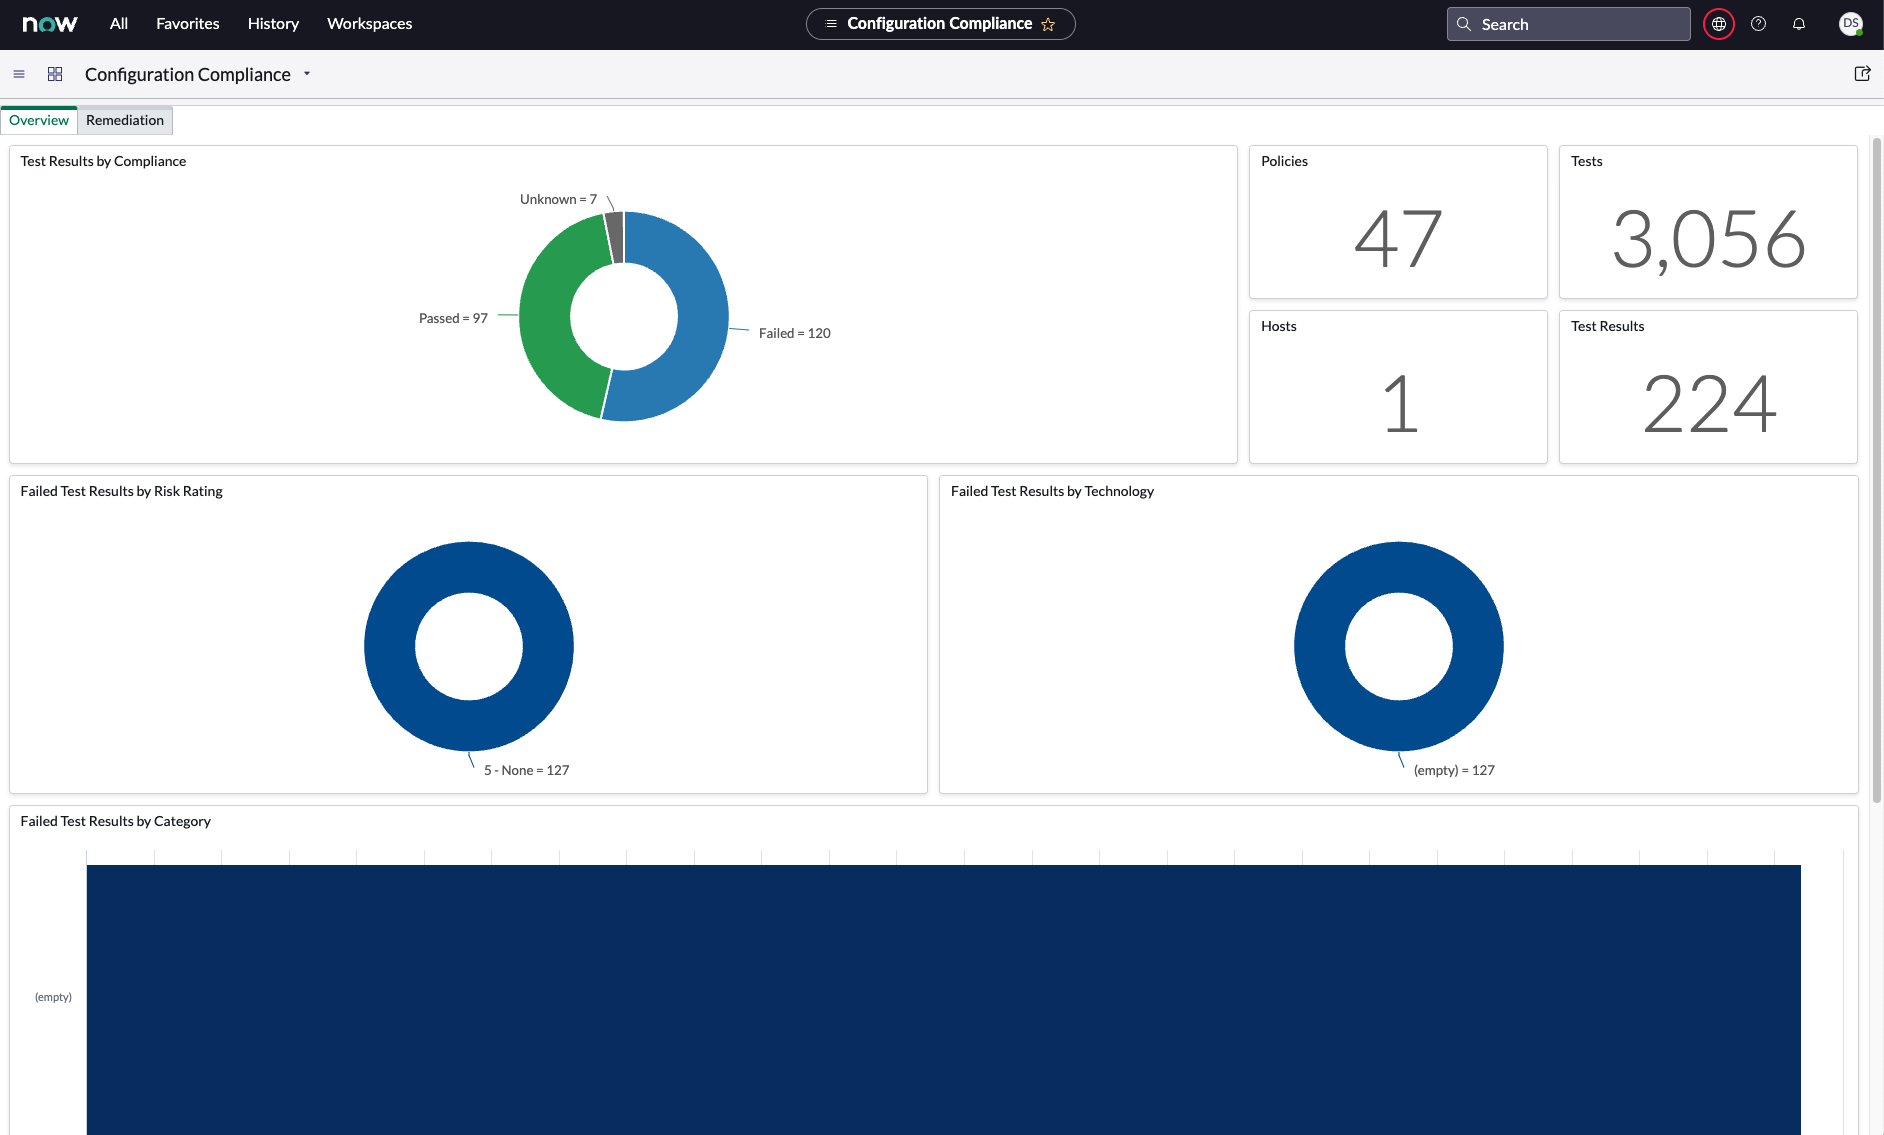The height and width of the screenshot is (1135, 1884).
Task: Click the ServiceNow 'now' logo
Action: (49, 24)
